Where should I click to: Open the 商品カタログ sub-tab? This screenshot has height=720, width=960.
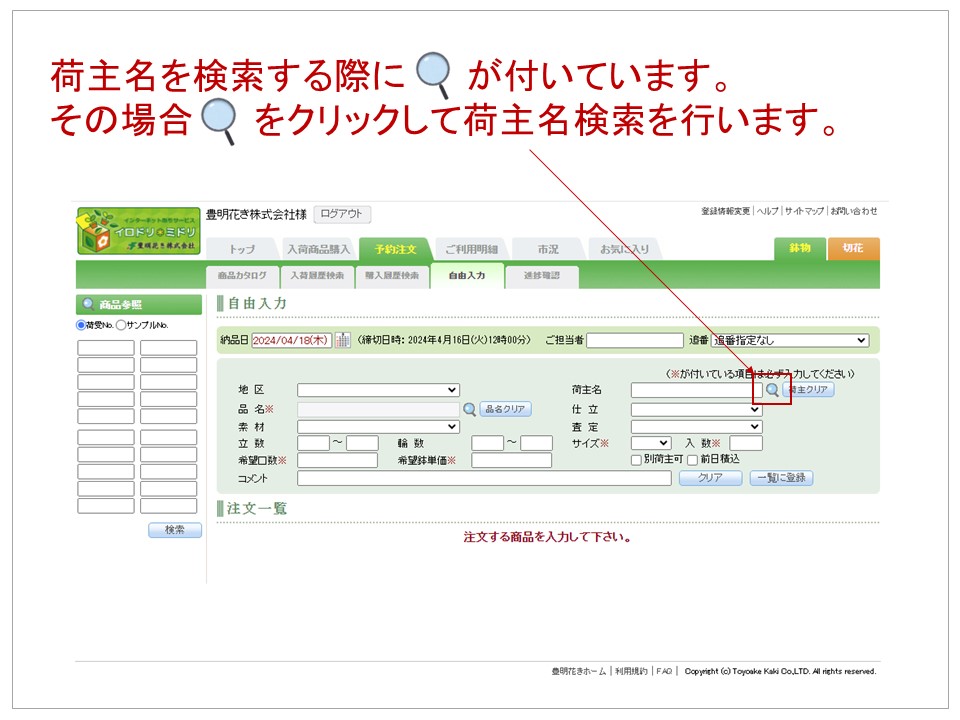242,275
